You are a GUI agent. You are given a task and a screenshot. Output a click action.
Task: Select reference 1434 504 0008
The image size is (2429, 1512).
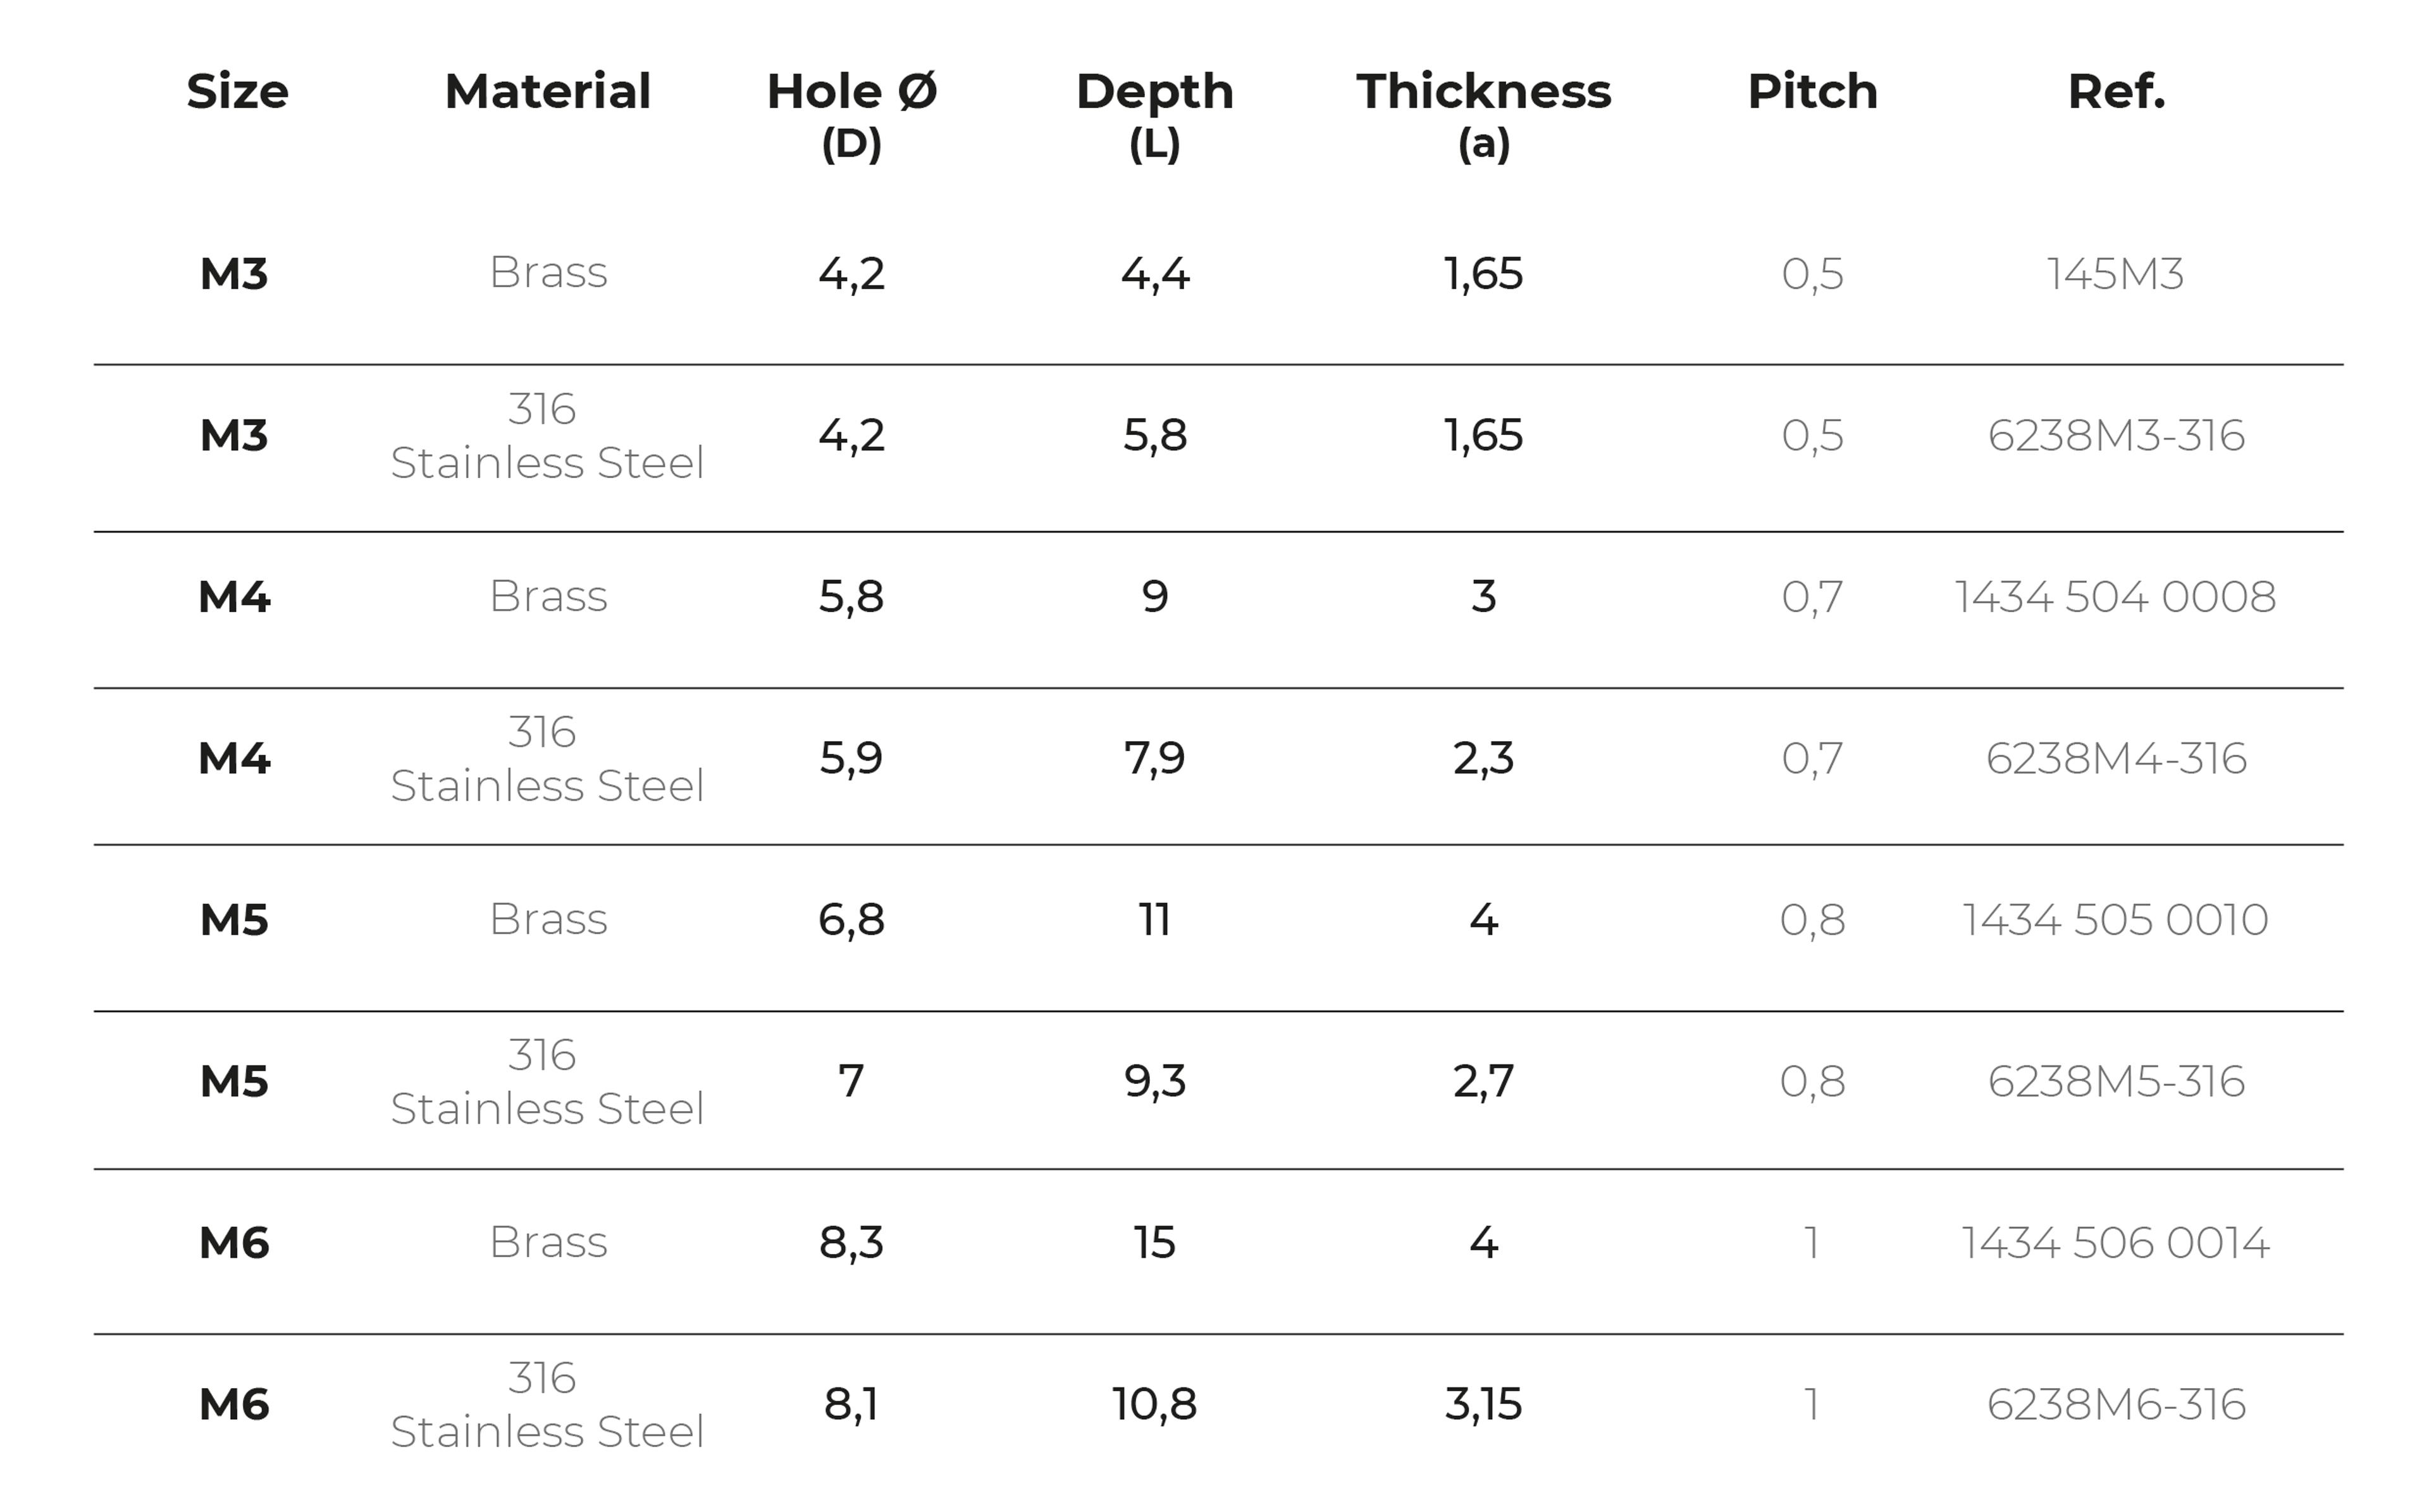(x=2115, y=597)
